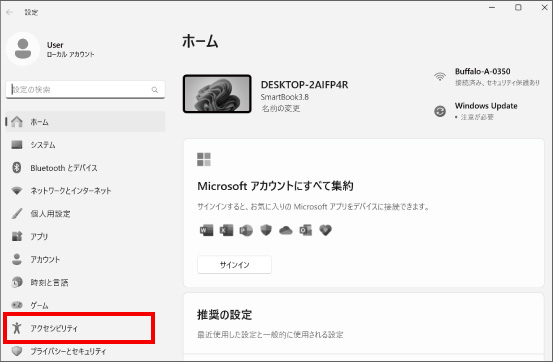This screenshot has width=553, height=362.
Task: Open ネットワークとインターネット settings
Action: [x=85, y=191]
